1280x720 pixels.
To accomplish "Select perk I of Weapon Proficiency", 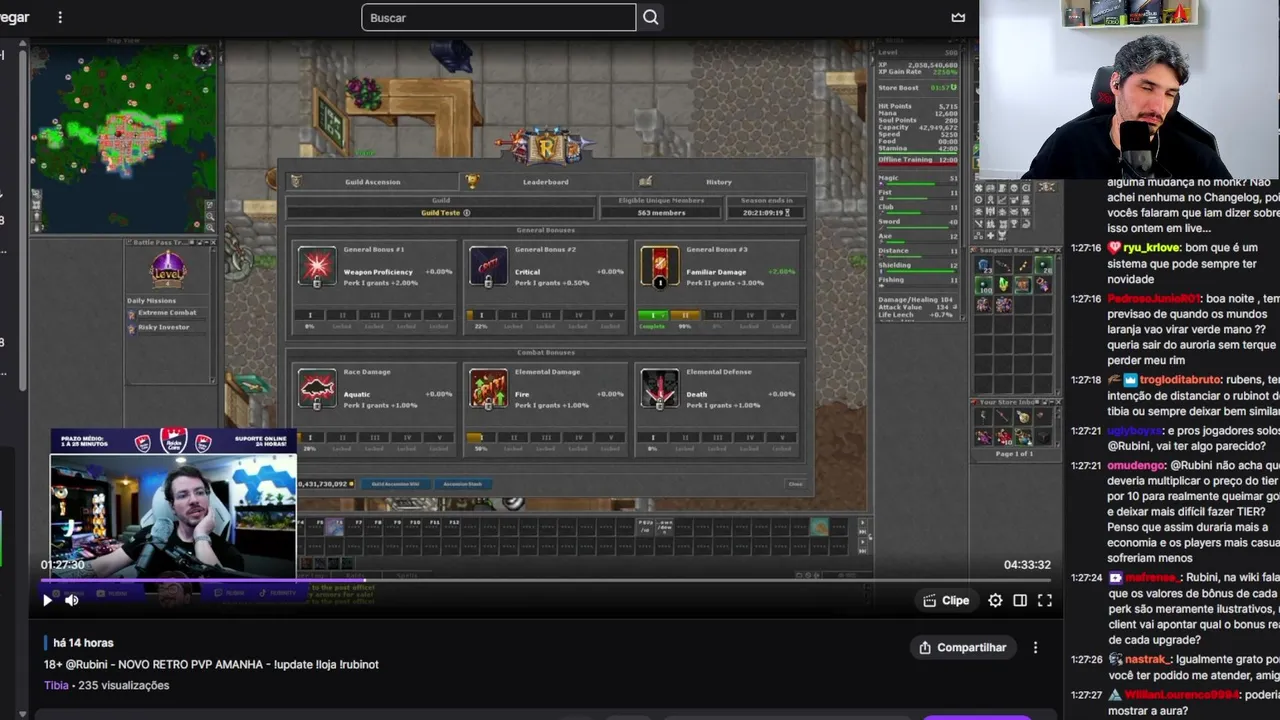I will 309,315.
